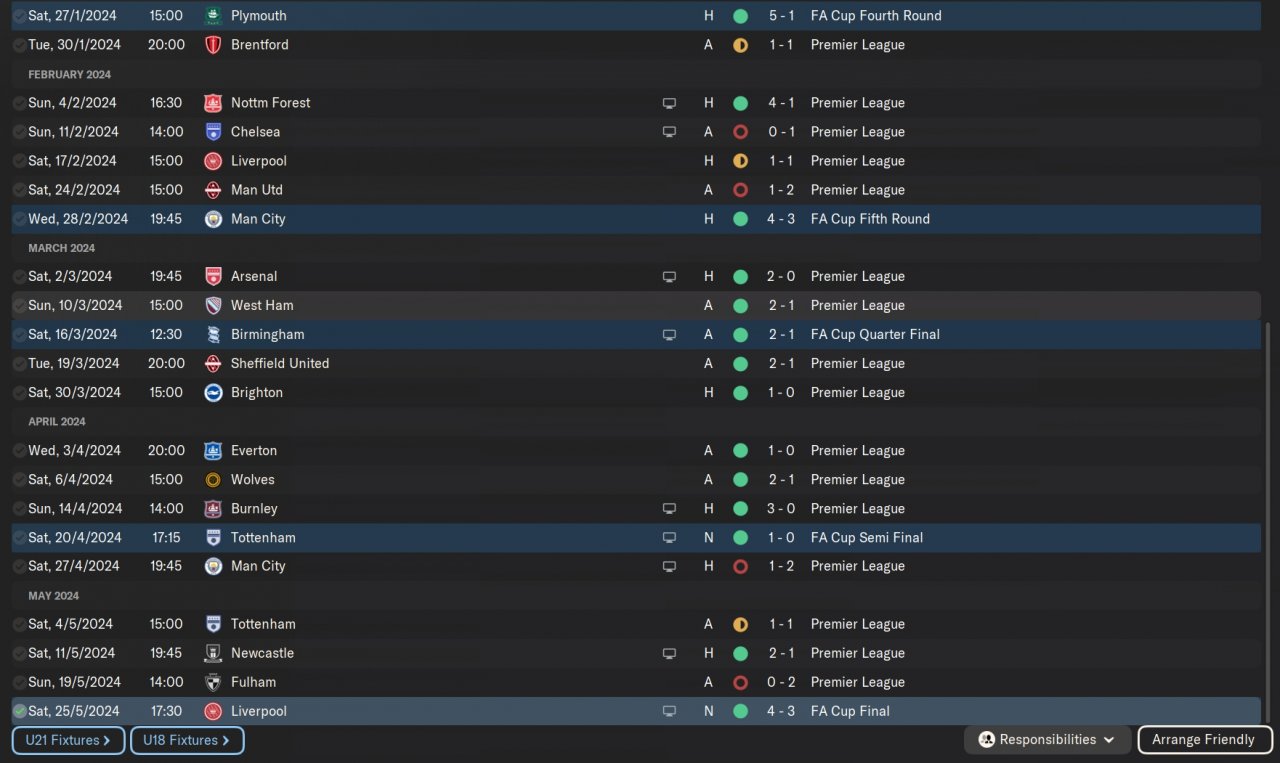The image size is (1280, 763).
Task: Open U18 Fixtures page
Action: 187,740
